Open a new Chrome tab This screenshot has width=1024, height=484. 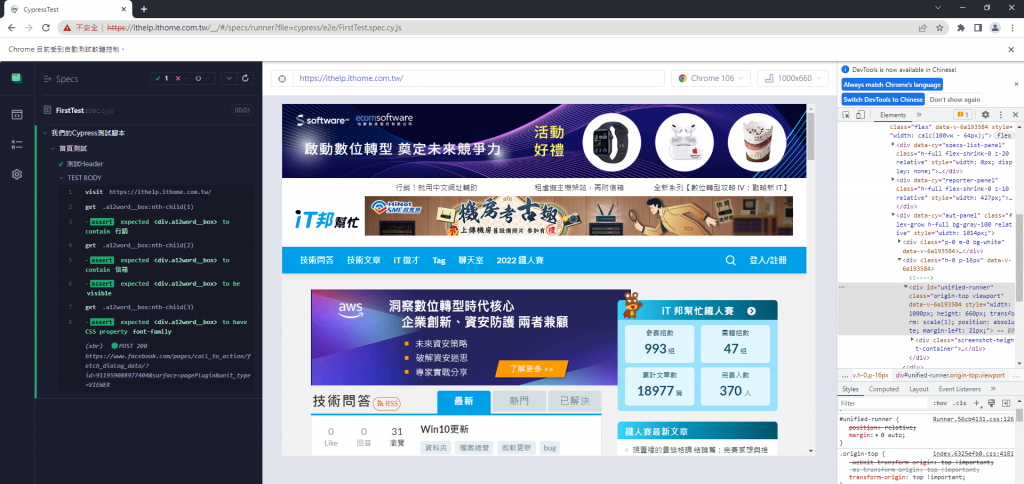(x=144, y=8)
